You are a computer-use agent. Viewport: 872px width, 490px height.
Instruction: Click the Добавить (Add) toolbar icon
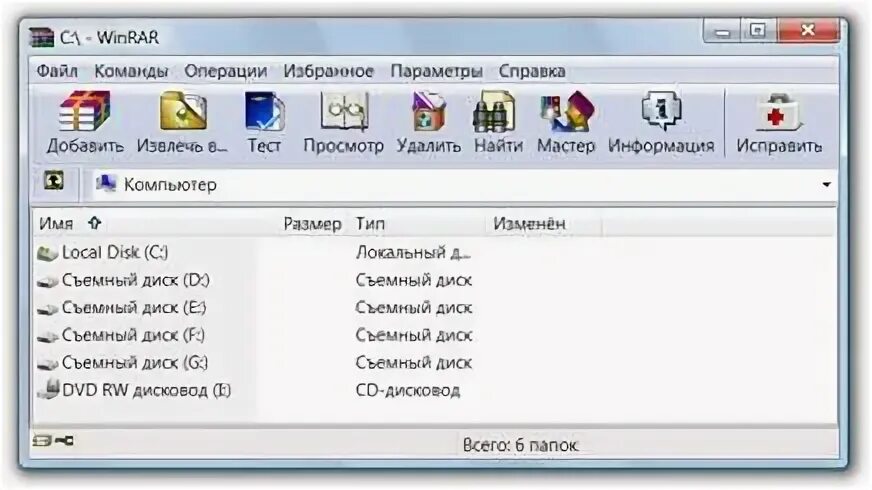[x=85, y=122]
